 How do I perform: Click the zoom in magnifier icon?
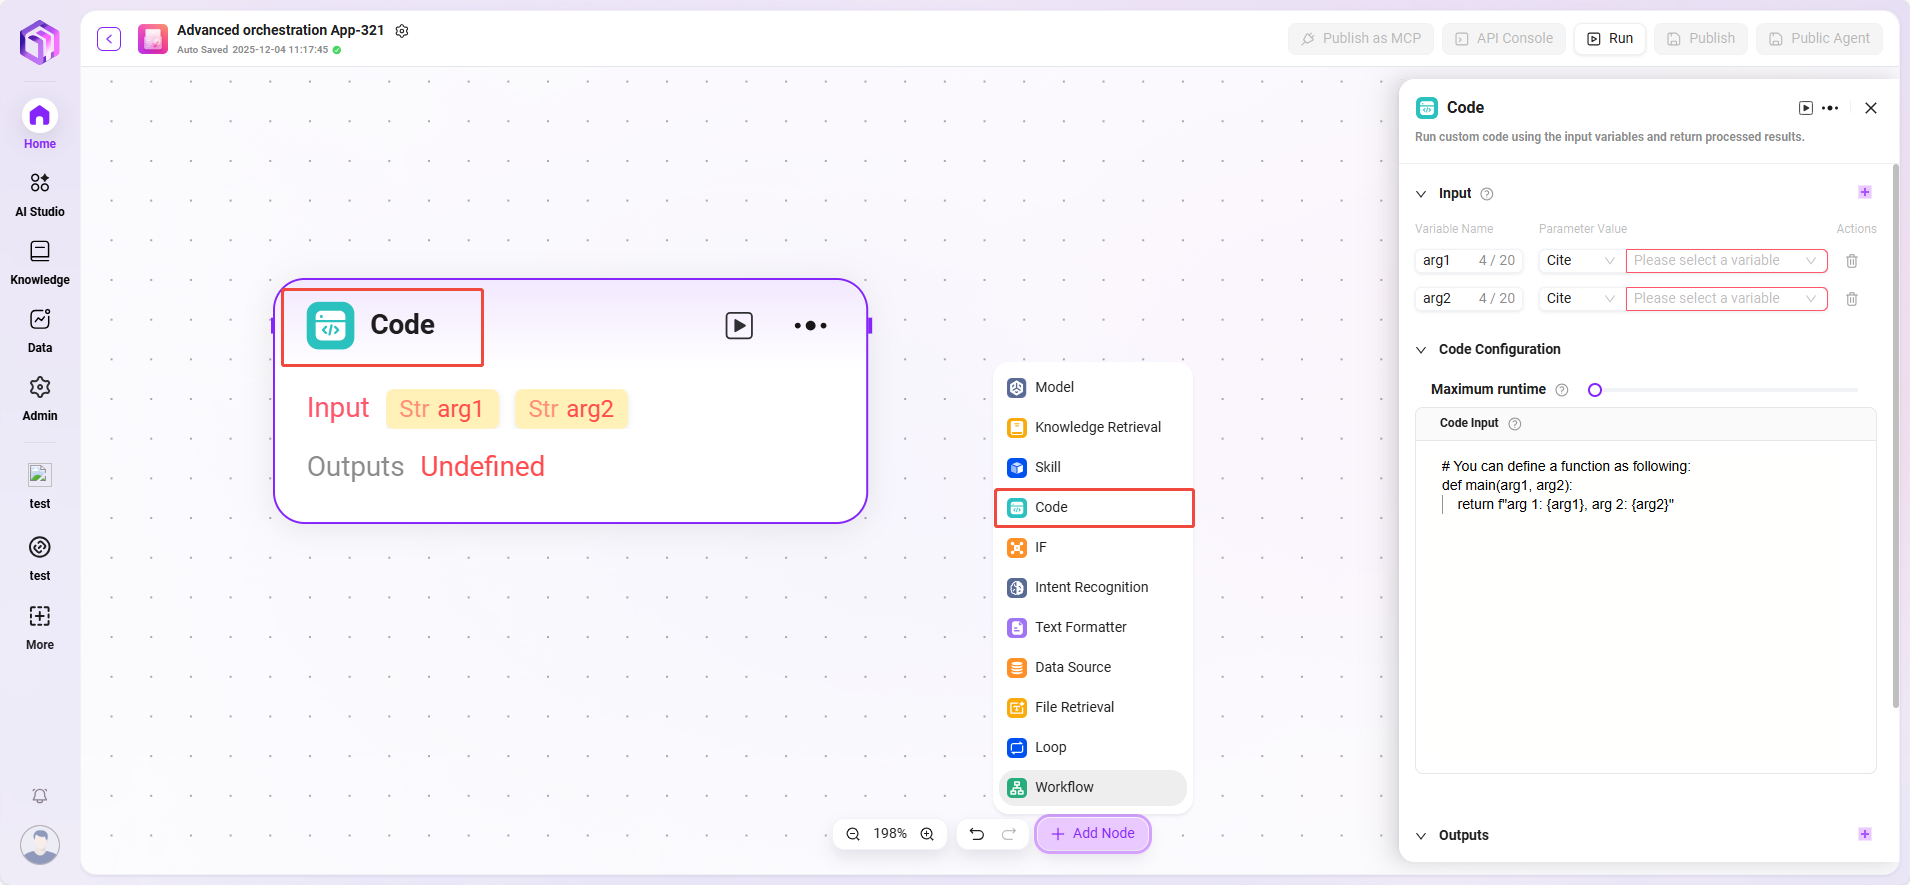click(927, 834)
